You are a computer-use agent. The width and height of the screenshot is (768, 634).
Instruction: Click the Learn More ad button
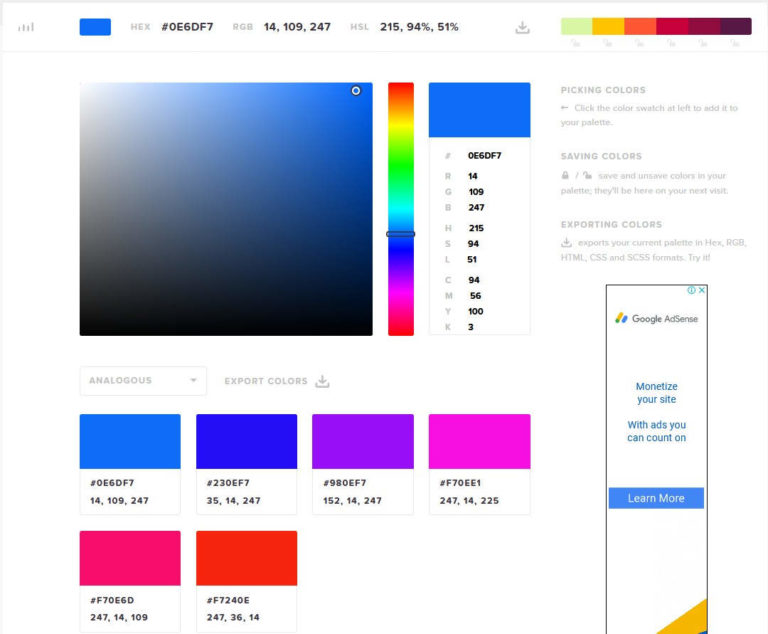coord(656,498)
